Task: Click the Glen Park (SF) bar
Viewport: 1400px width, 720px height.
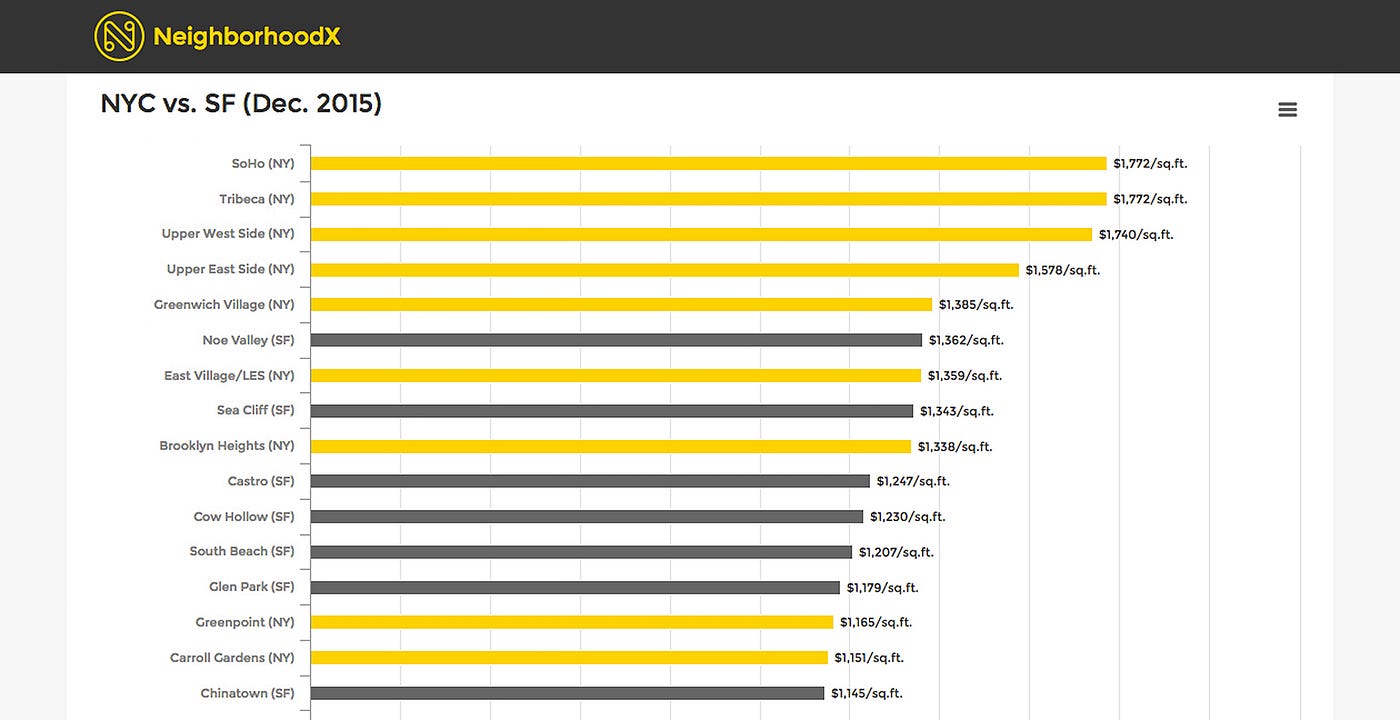Action: click(x=575, y=587)
